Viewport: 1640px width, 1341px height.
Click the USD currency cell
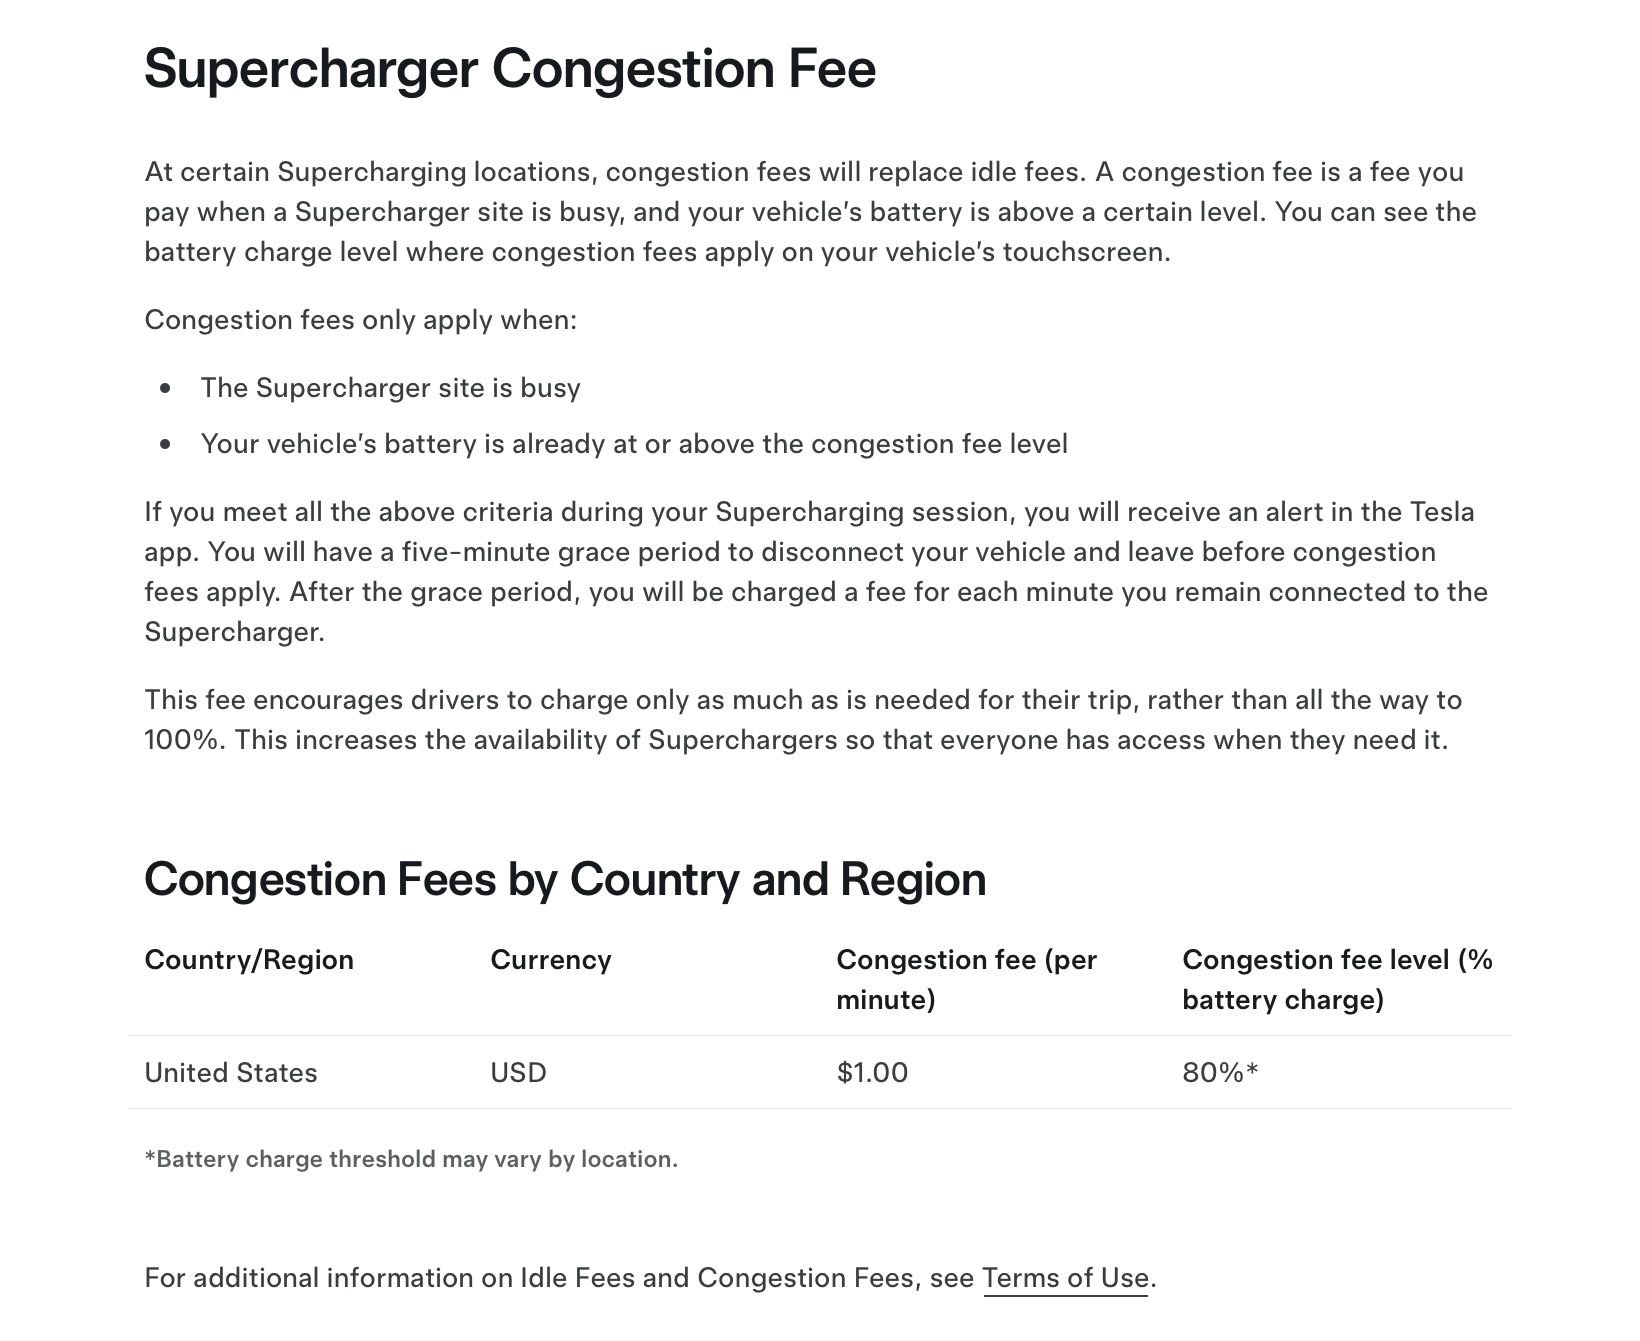point(518,1073)
